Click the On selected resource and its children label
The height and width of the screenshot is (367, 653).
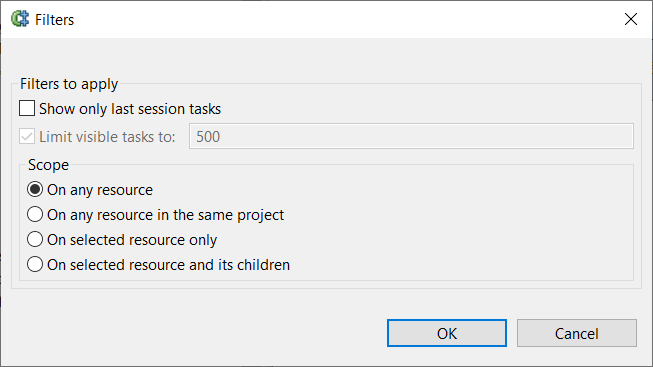tap(169, 265)
